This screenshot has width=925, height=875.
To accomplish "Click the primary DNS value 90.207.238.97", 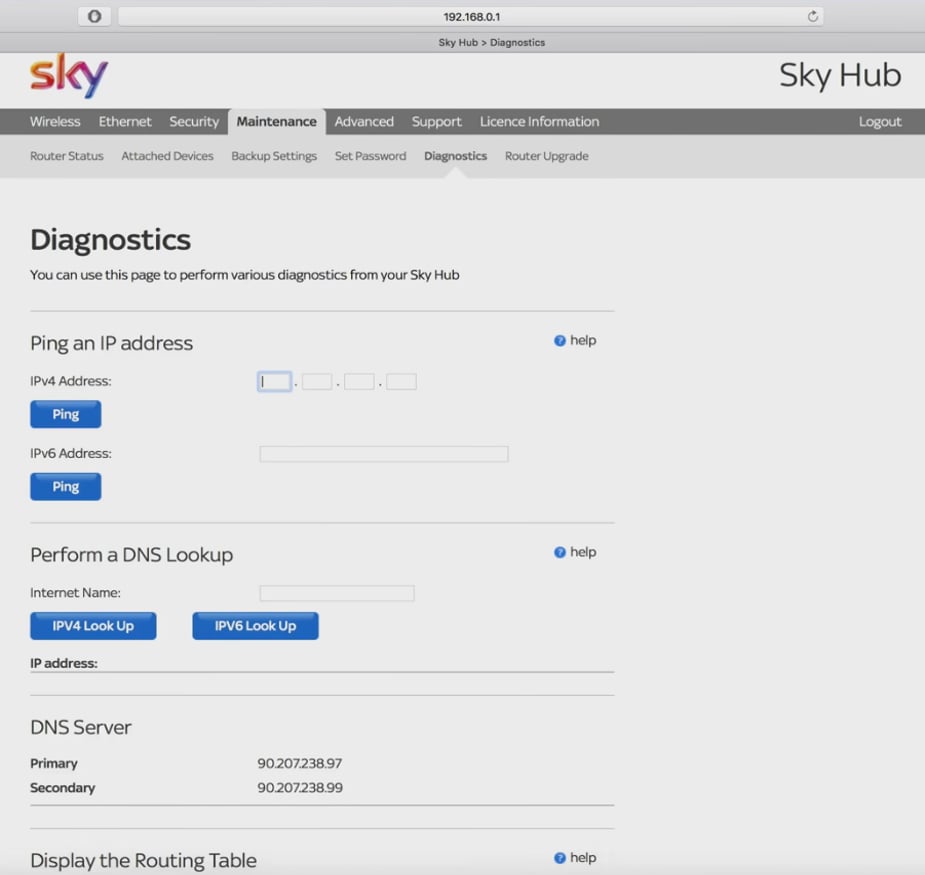I will coord(300,763).
